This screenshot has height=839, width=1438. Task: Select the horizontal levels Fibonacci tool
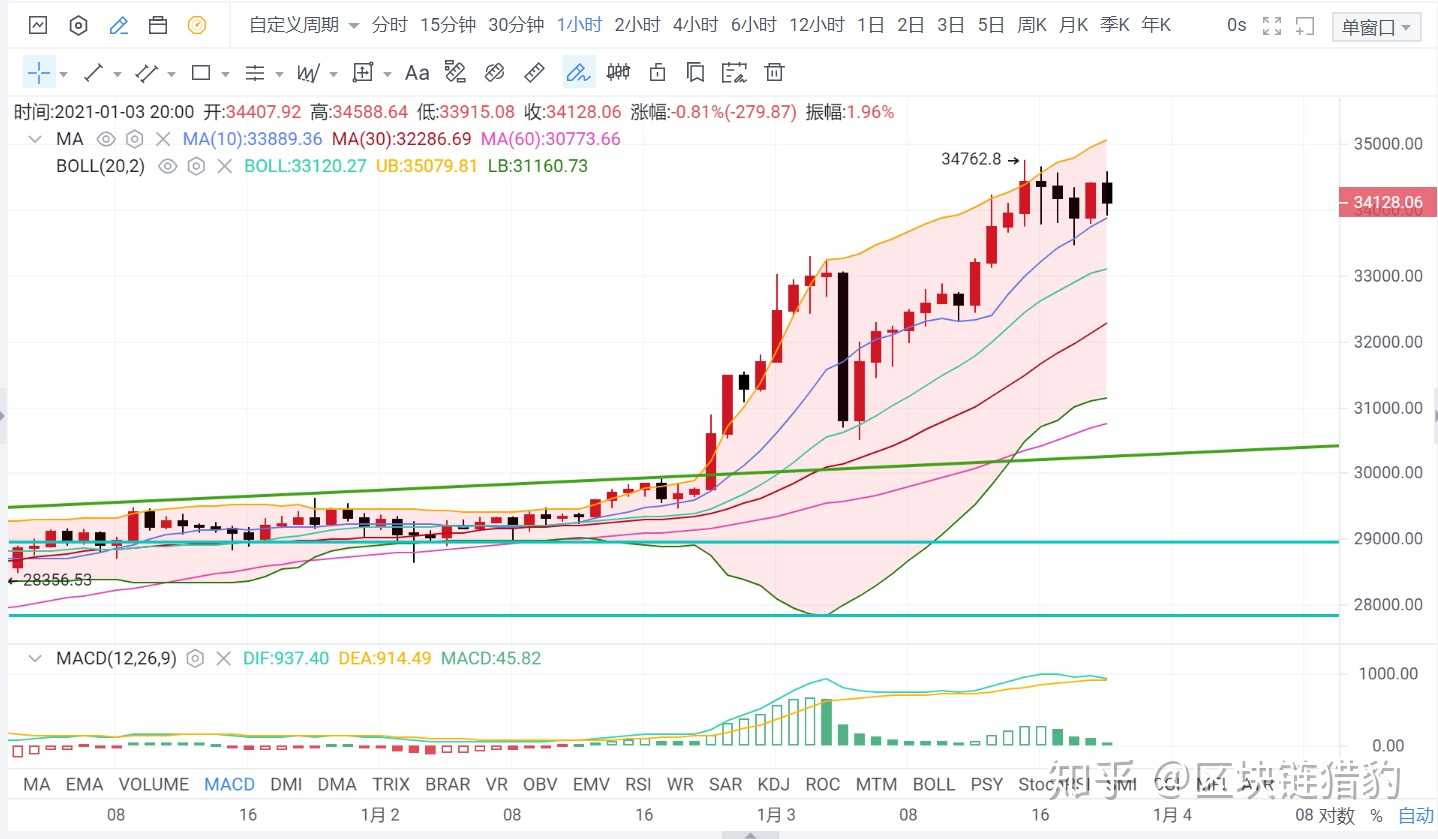255,72
